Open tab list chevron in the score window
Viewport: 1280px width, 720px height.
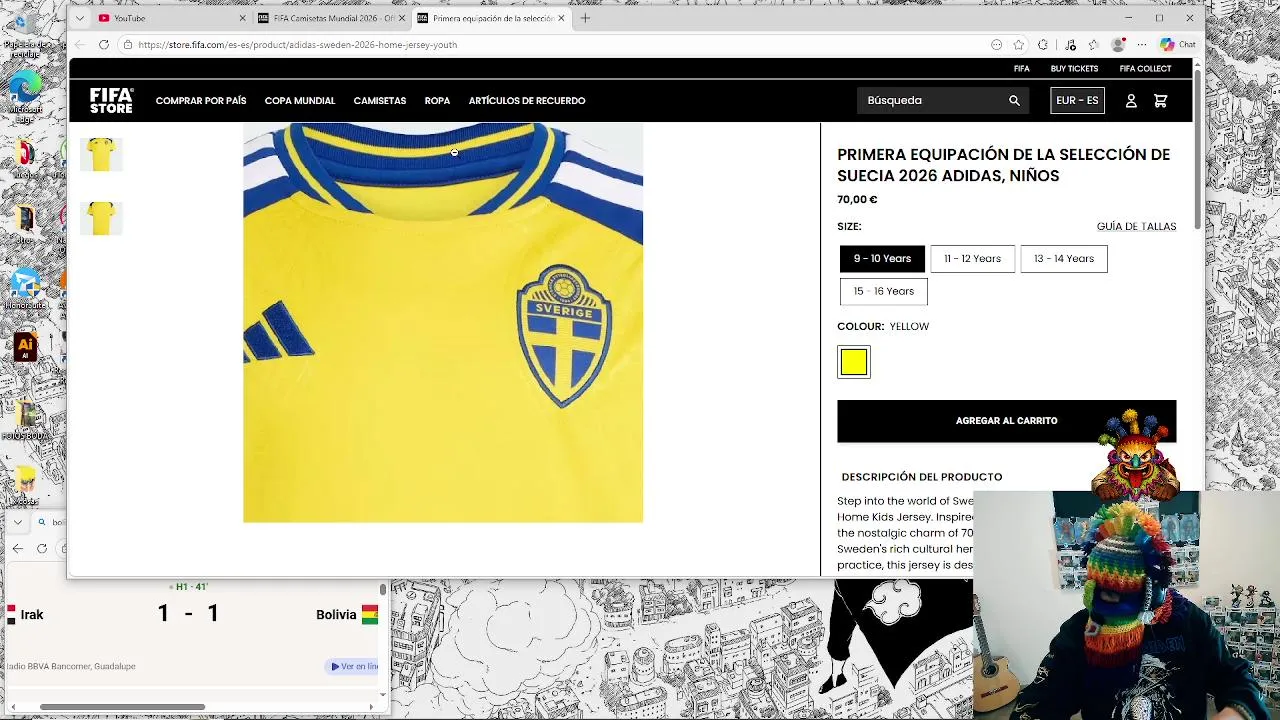(x=18, y=522)
